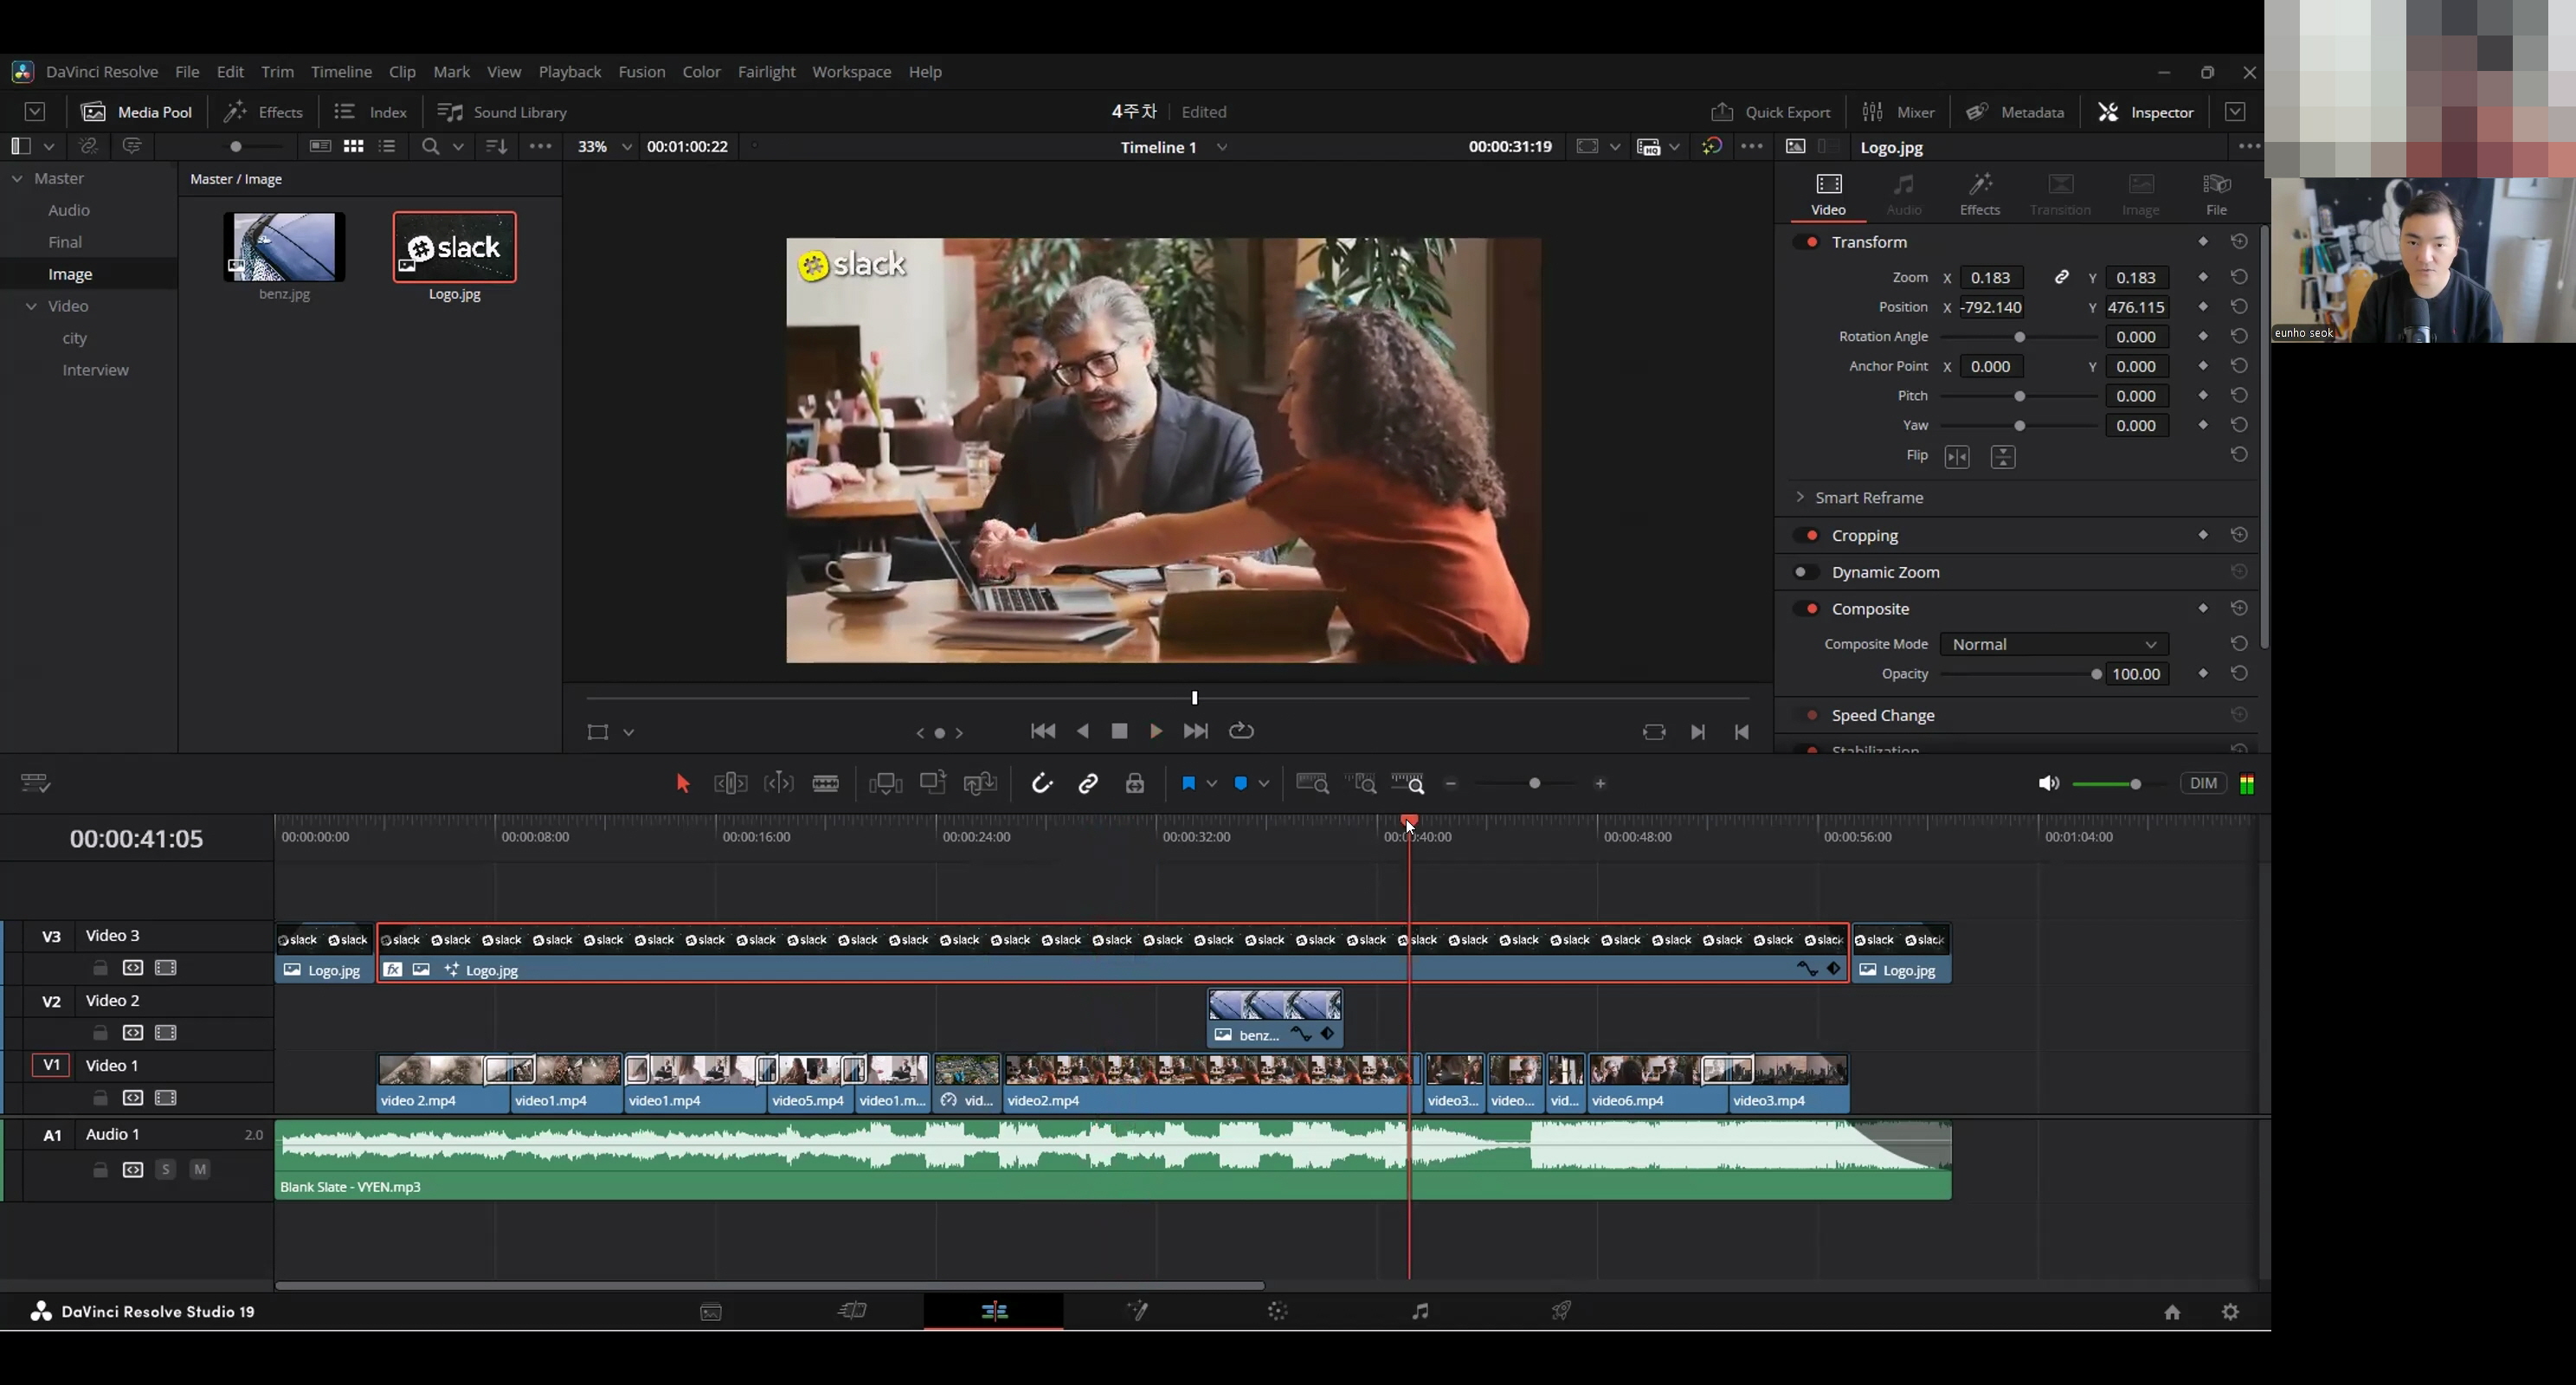Mute the Audio 1 track M button
Image resolution: width=2576 pixels, height=1385 pixels.
tap(200, 1169)
